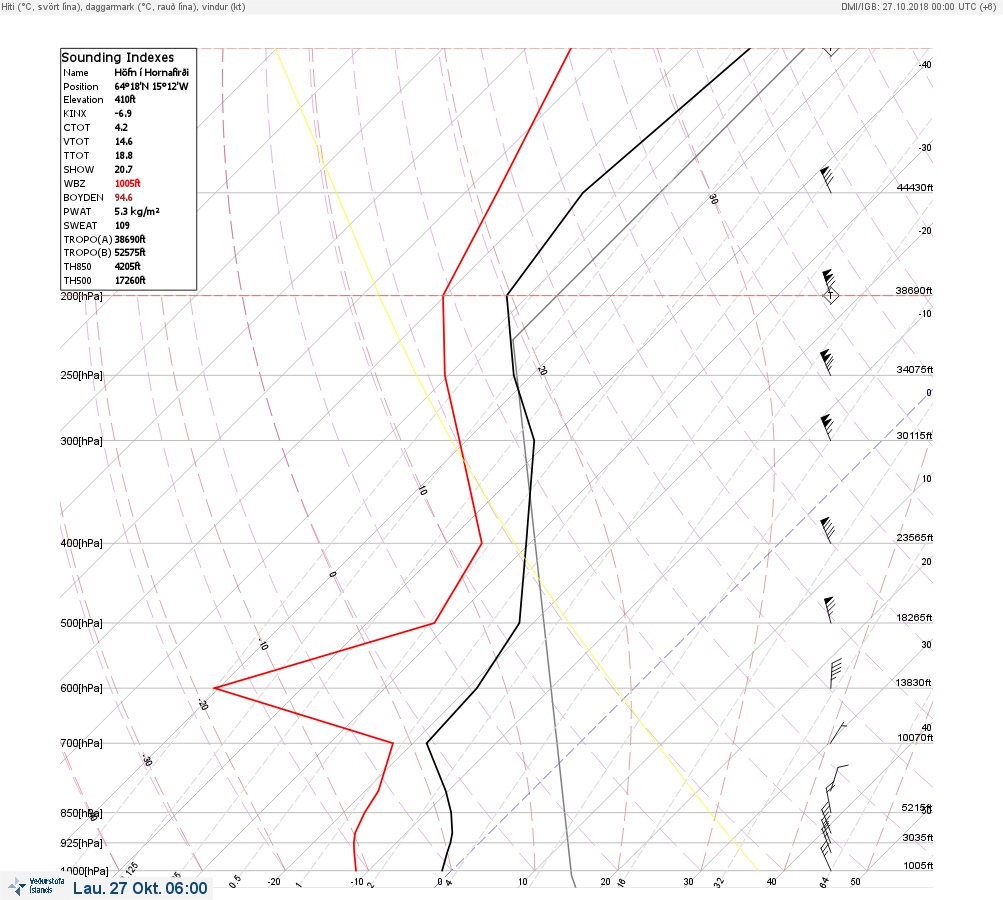Click the dew point spike at 600 hPa
The width and height of the screenshot is (1003, 900).
[x=214, y=688]
